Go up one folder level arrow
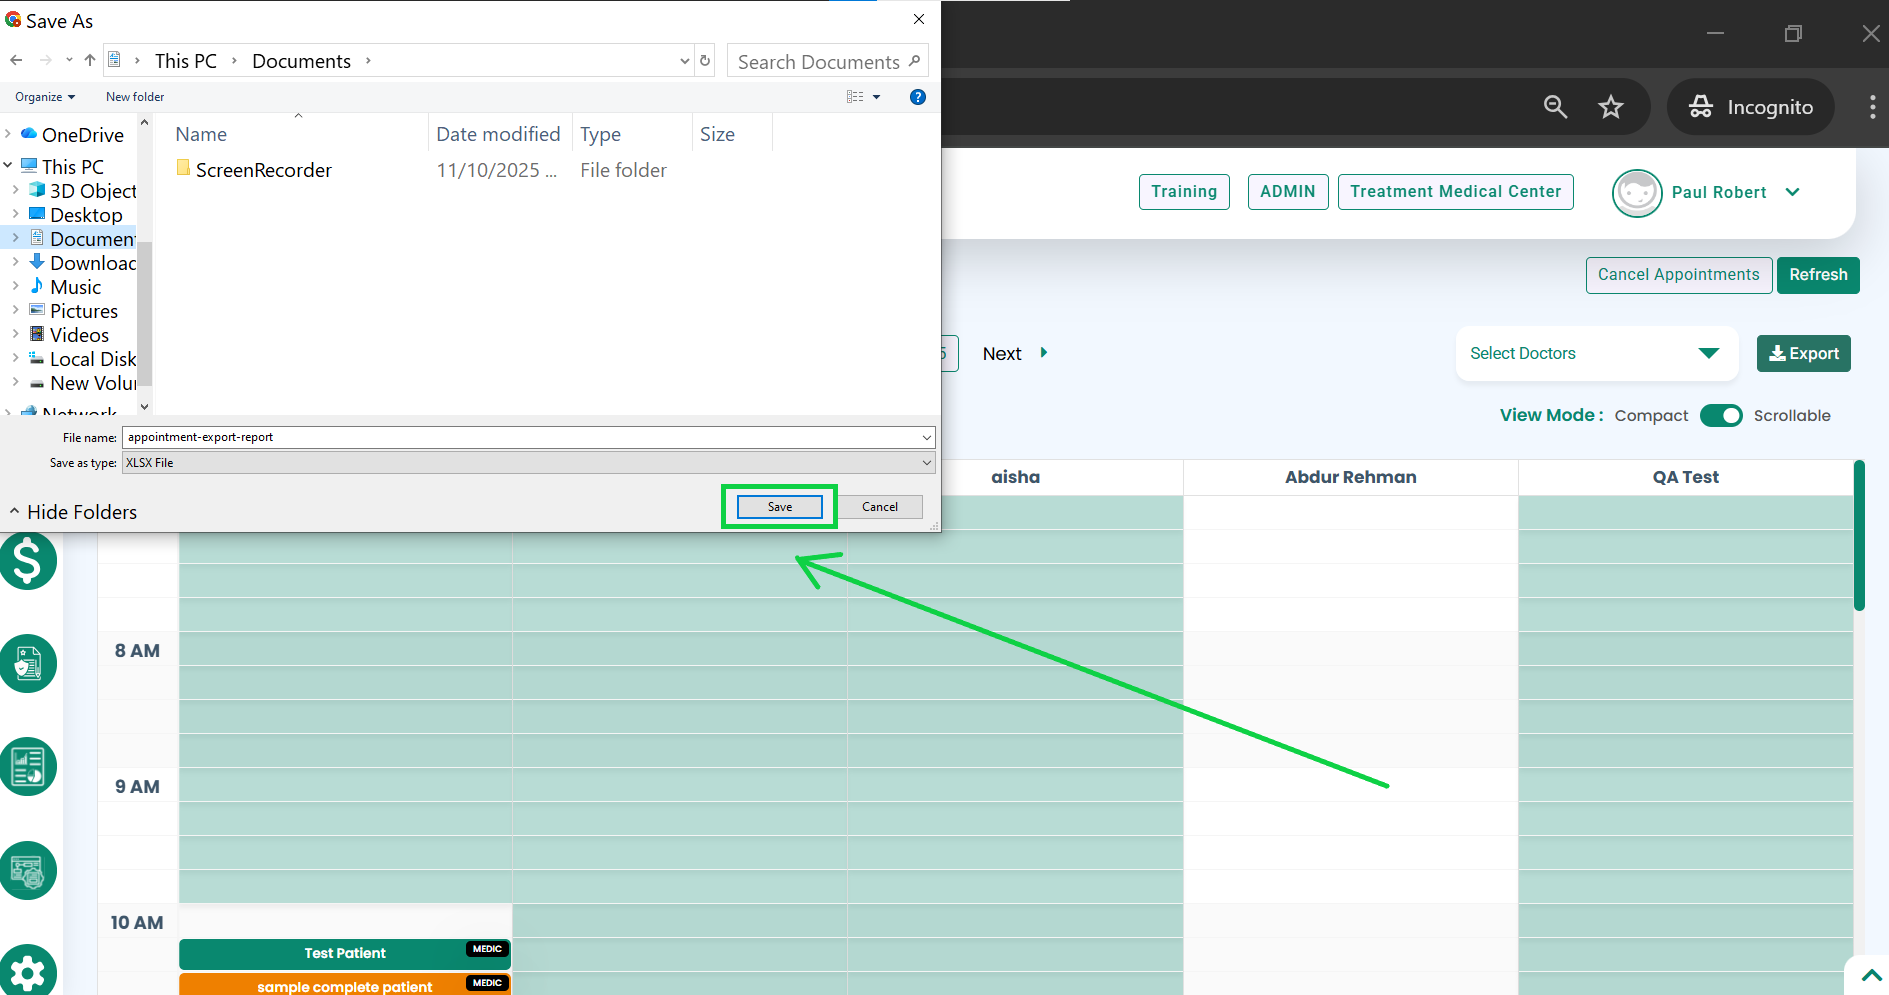1889x995 pixels. tap(90, 61)
